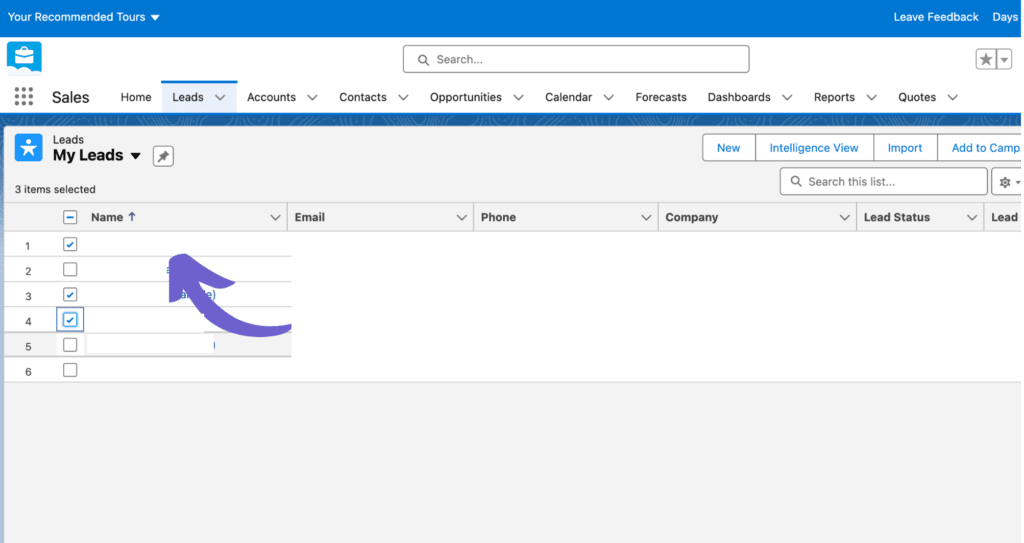Open the App Launcher grid icon

(23, 97)
